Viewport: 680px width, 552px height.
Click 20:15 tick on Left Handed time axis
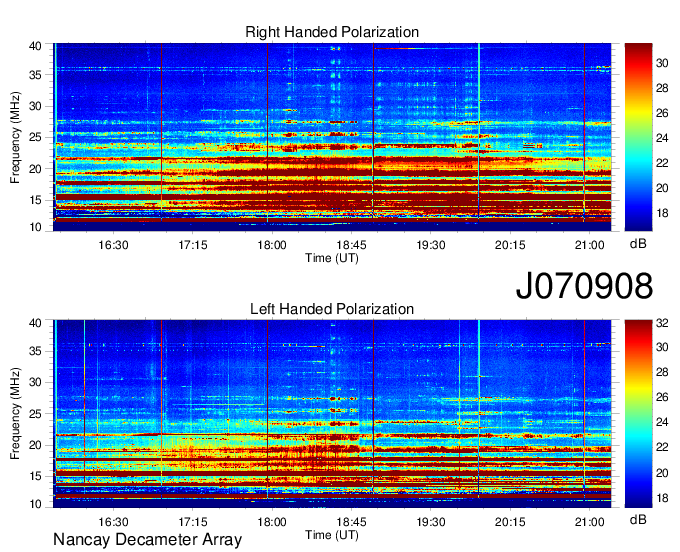[x=510, y=522]
